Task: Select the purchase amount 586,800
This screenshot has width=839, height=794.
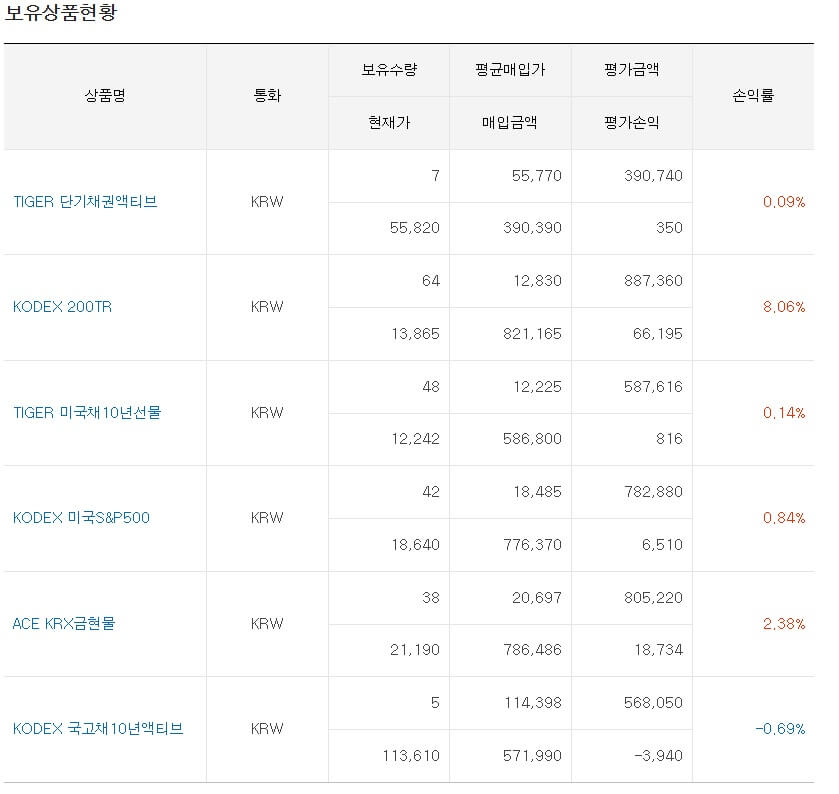Action: pyautogui.click(x=532, y=439)
